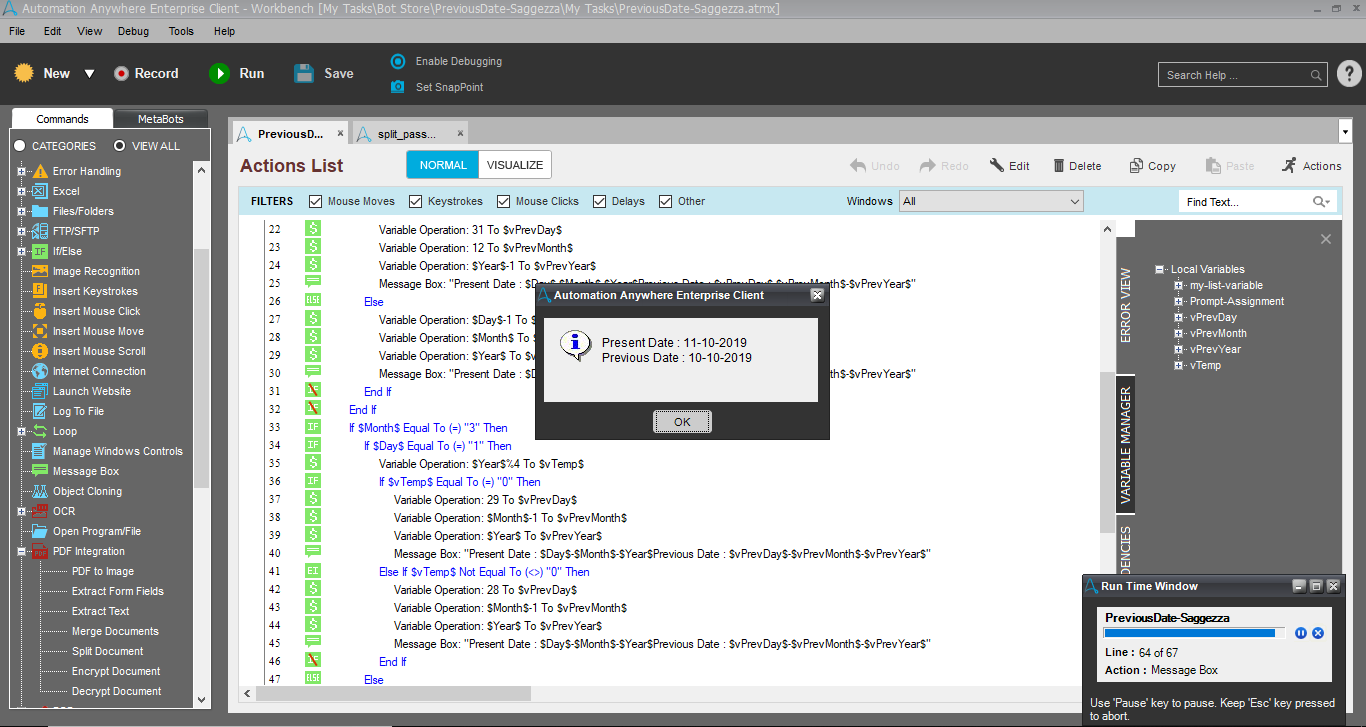Select the Message Box command icon

point(40,471)
